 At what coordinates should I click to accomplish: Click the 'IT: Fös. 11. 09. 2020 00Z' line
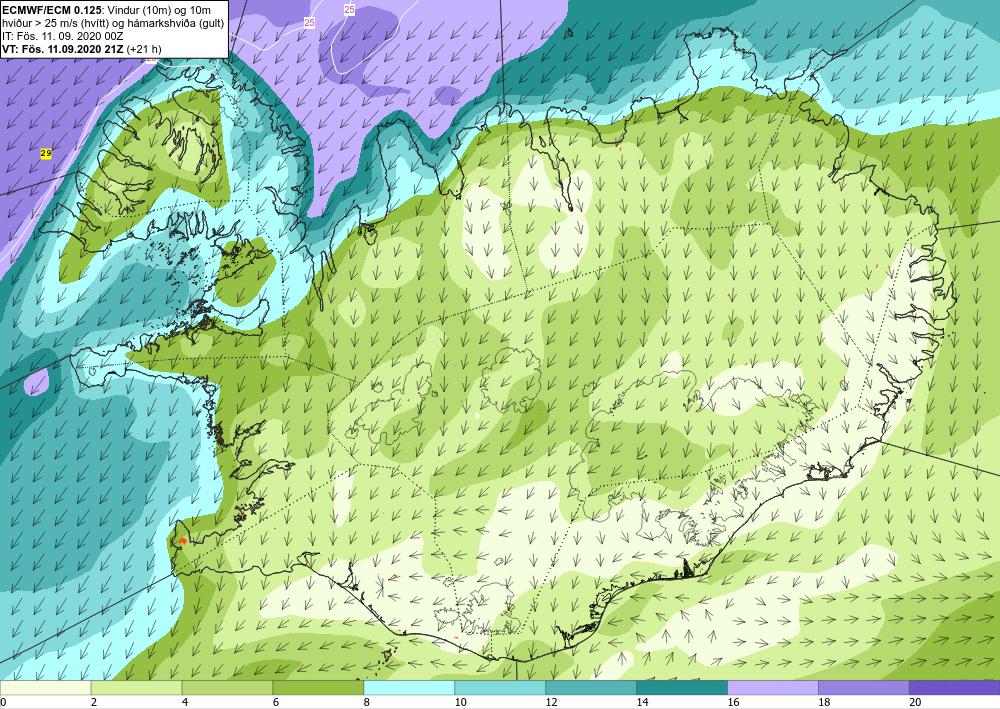(x=62, y=36)
